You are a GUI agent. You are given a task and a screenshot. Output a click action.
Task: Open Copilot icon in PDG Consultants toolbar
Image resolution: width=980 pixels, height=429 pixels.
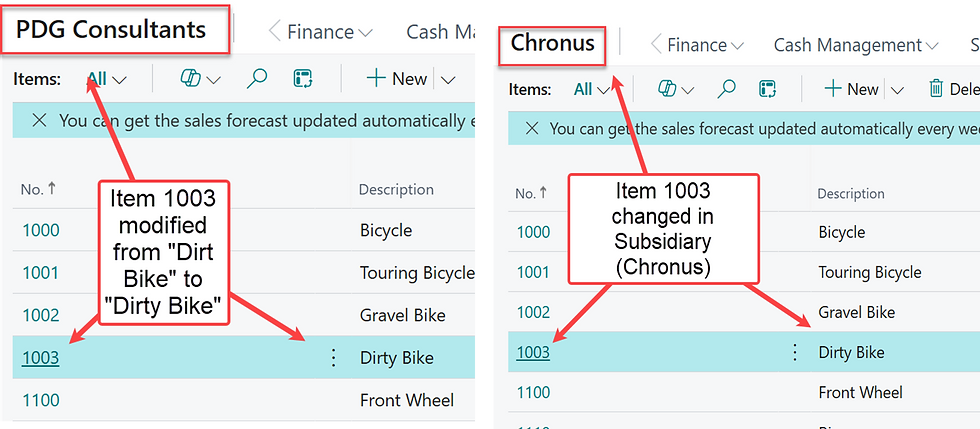pos(190,79)
